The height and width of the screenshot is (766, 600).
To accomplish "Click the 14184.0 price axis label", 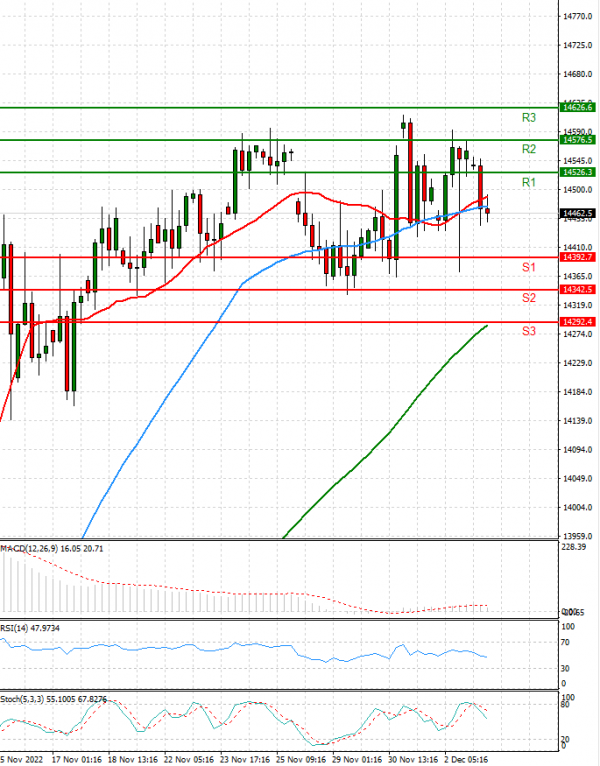I will (578, 392).
